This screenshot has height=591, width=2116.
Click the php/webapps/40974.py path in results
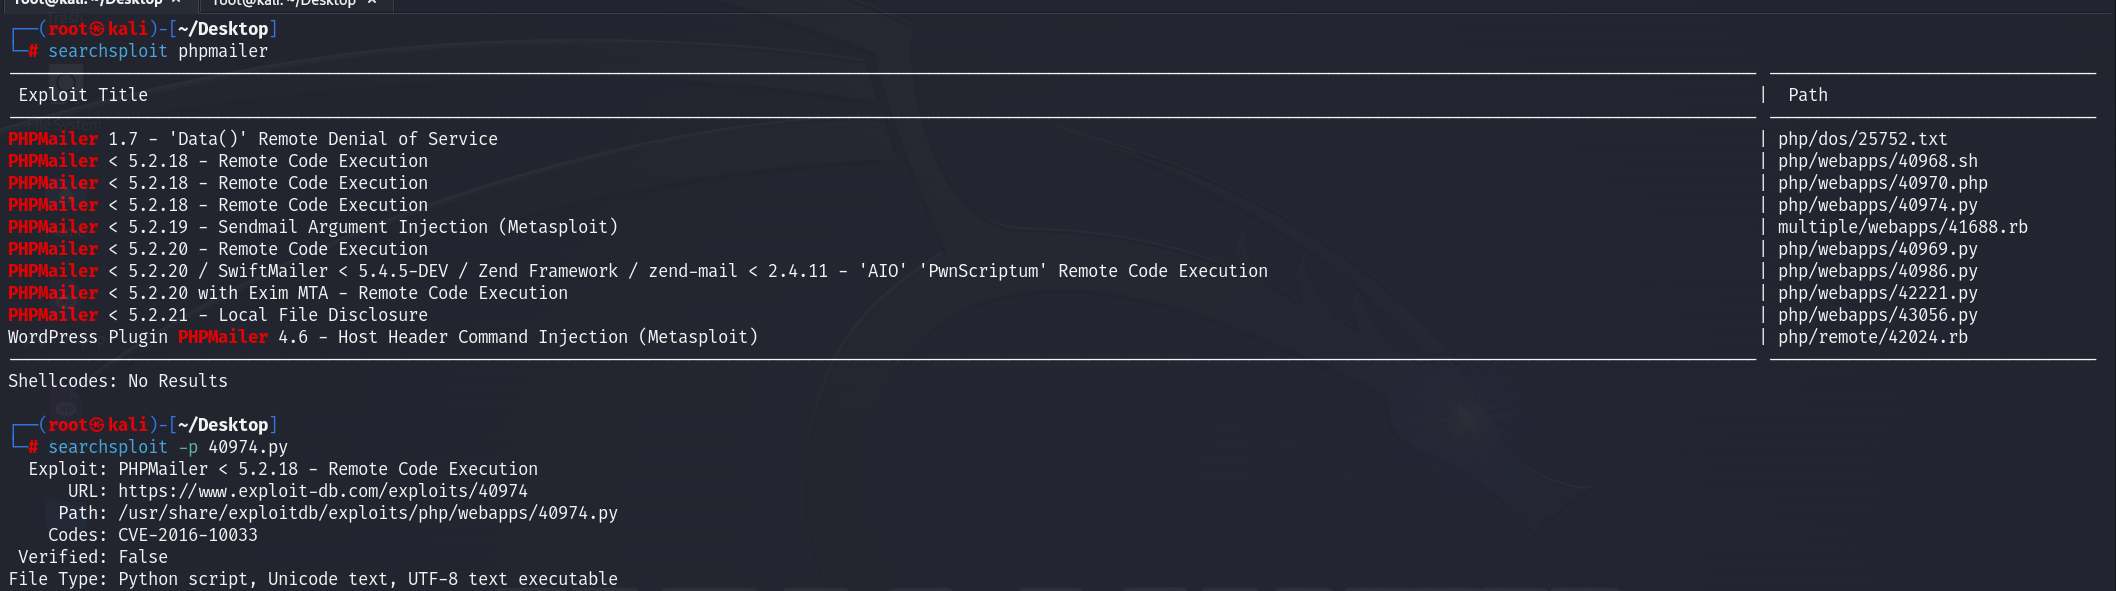tap(1877, 205)
